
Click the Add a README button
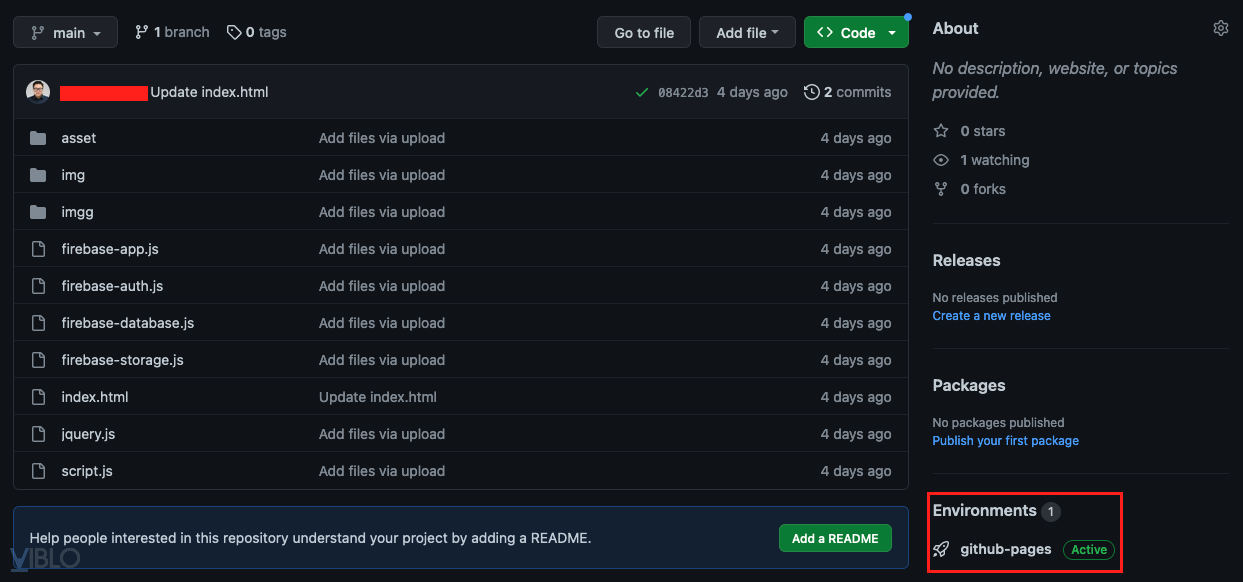[835, 538]
